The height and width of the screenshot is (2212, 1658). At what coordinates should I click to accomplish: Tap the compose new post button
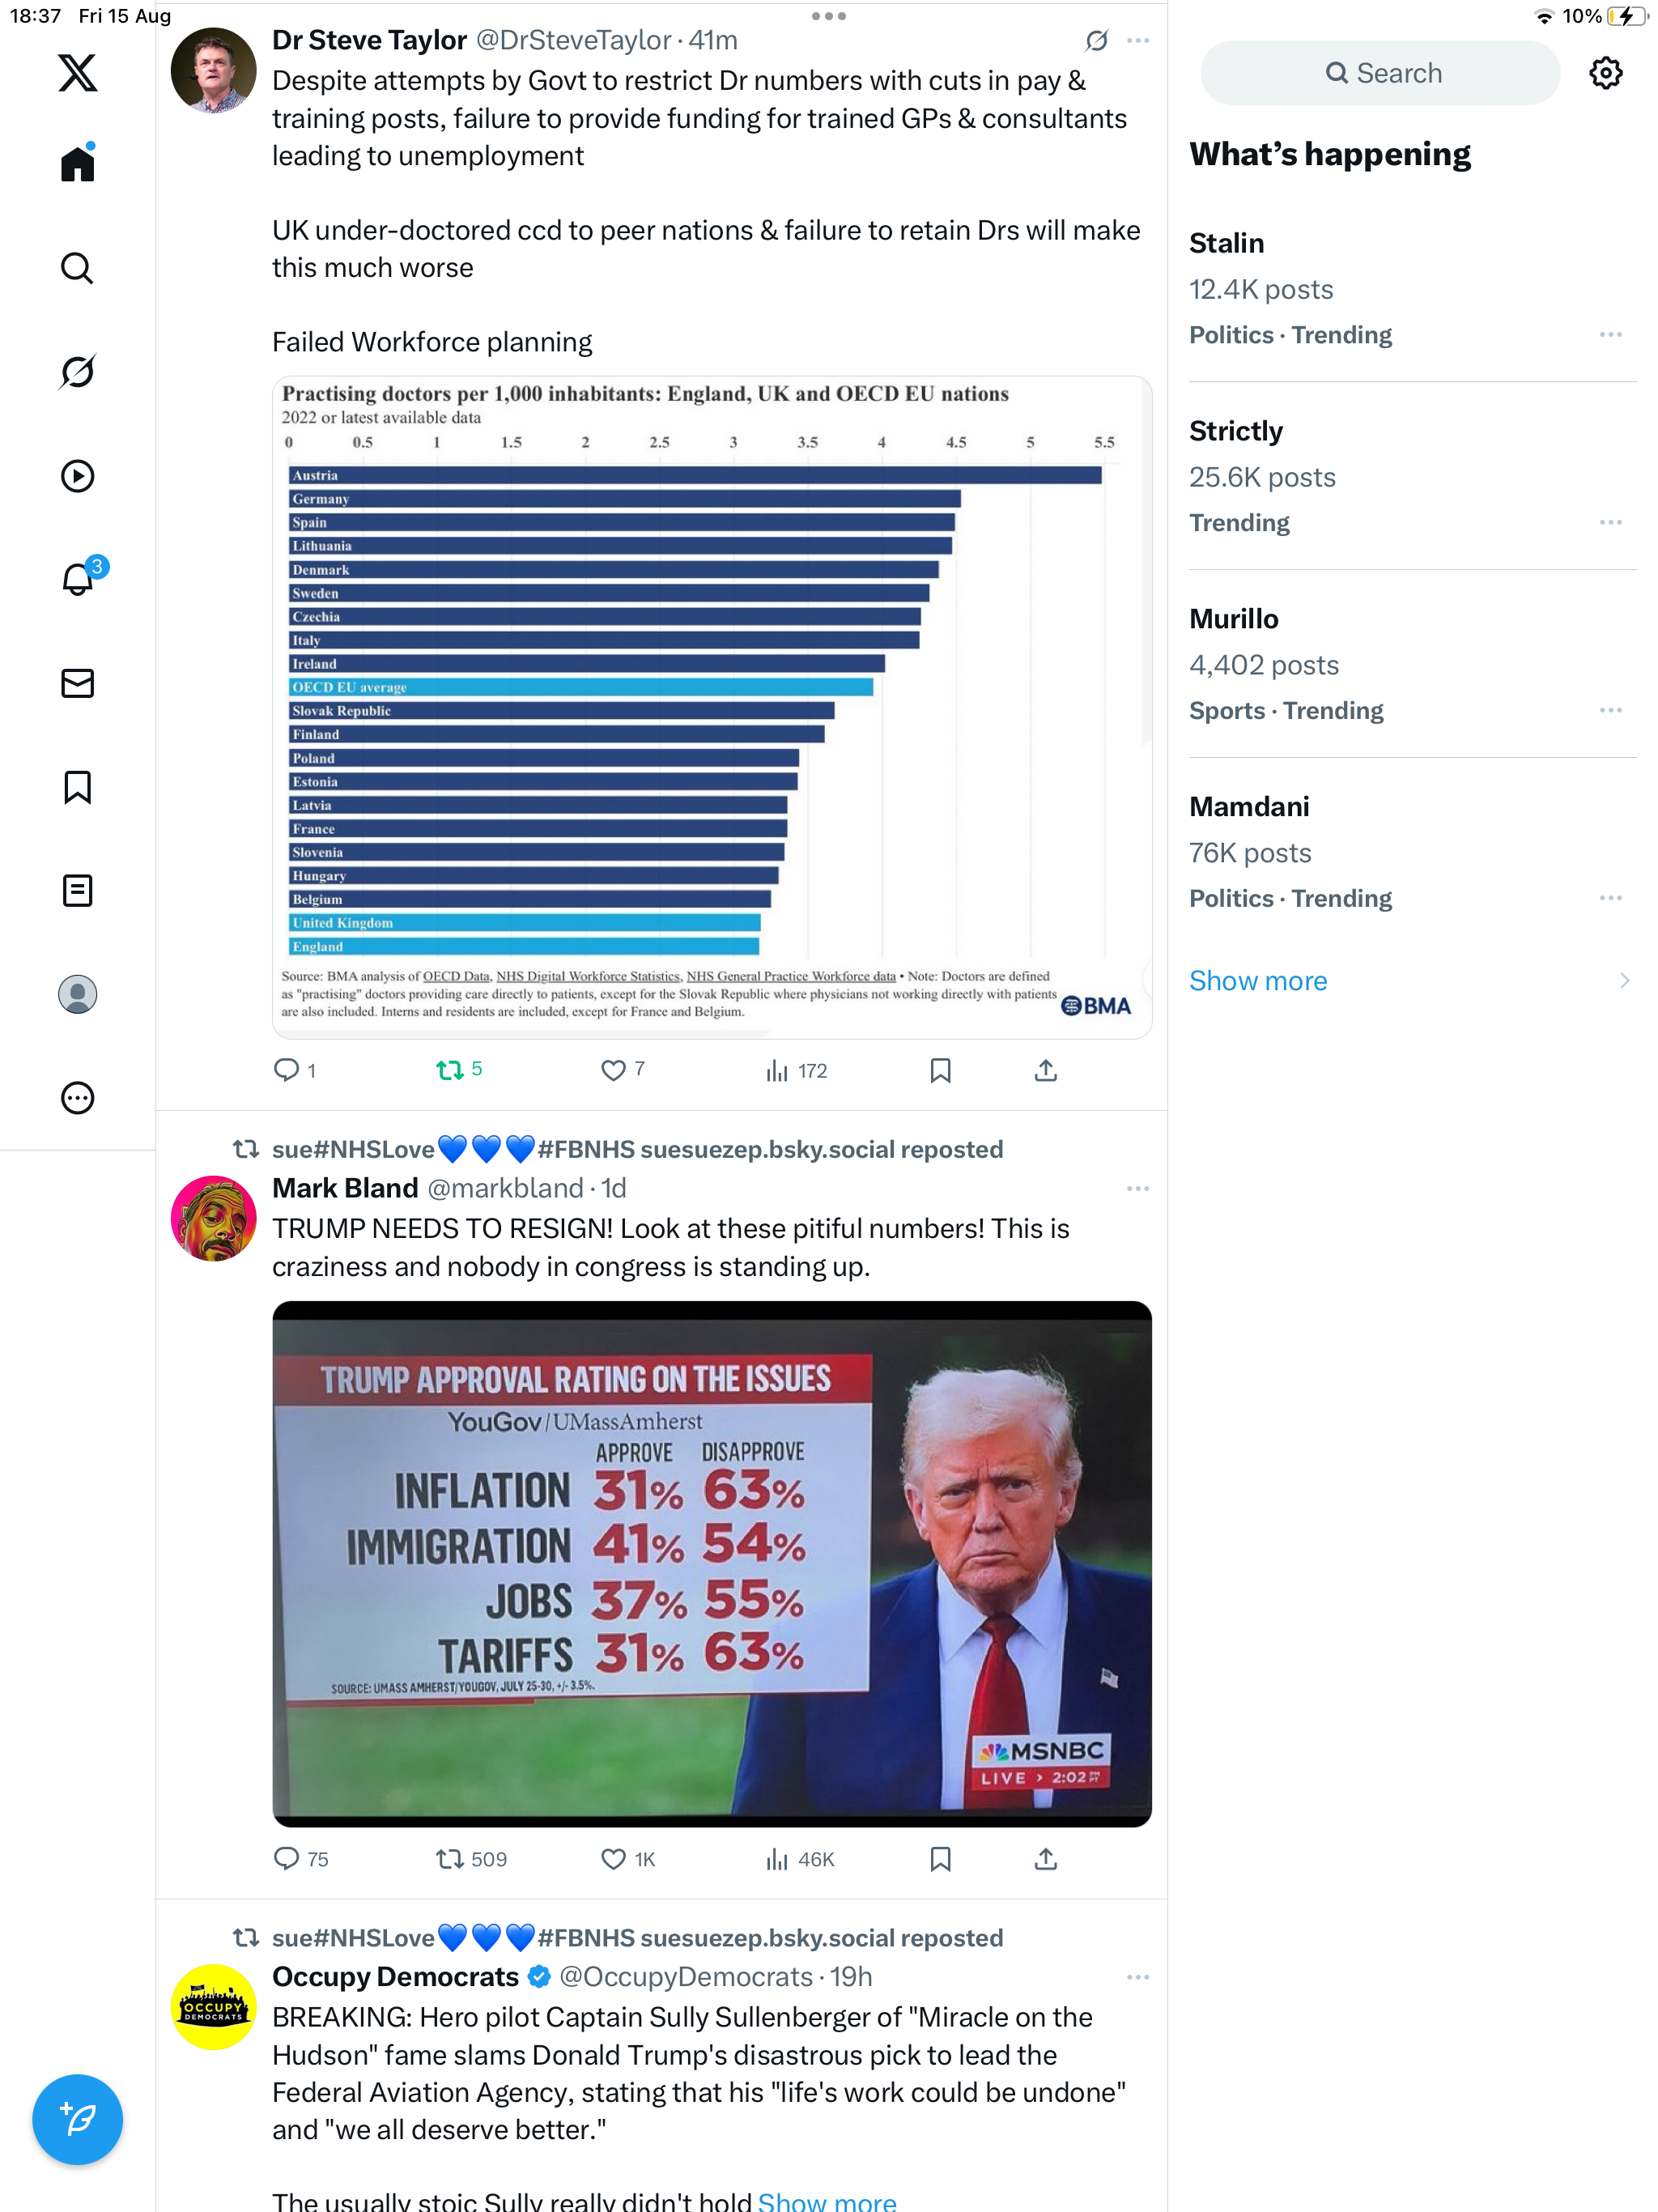[x=77, y=2119]
